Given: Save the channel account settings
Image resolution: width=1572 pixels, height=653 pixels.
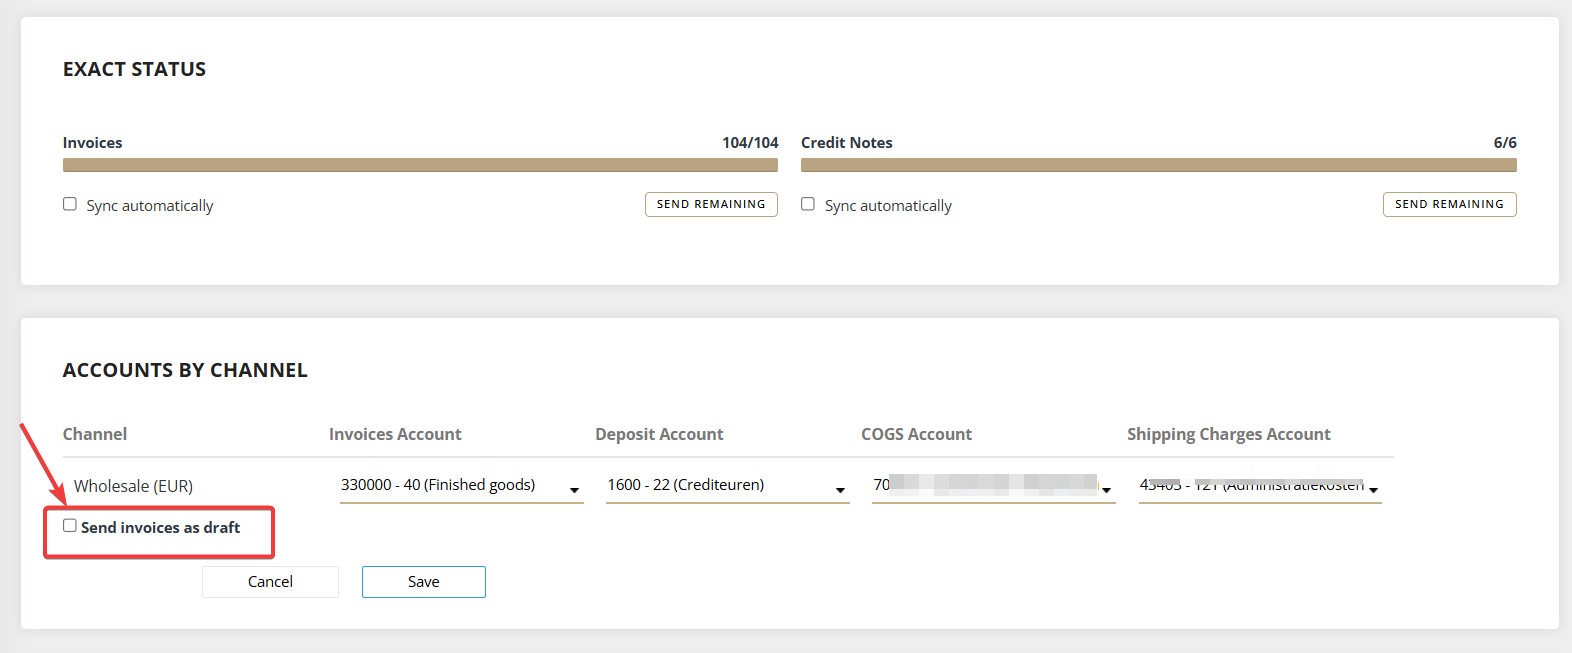Looking at the screenshot, I should point(423,582).
